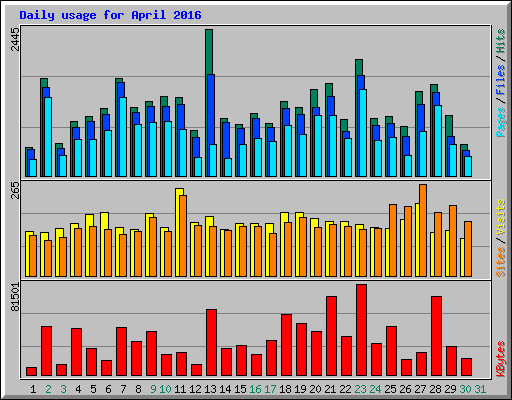The image size is (512, 400).
Task: Click day 11 on the x-axis
Action: pos(180,389)
